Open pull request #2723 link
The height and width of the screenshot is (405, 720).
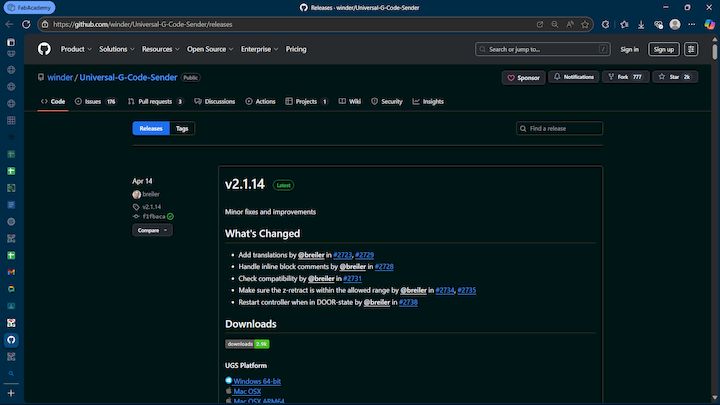coord(343,255)
